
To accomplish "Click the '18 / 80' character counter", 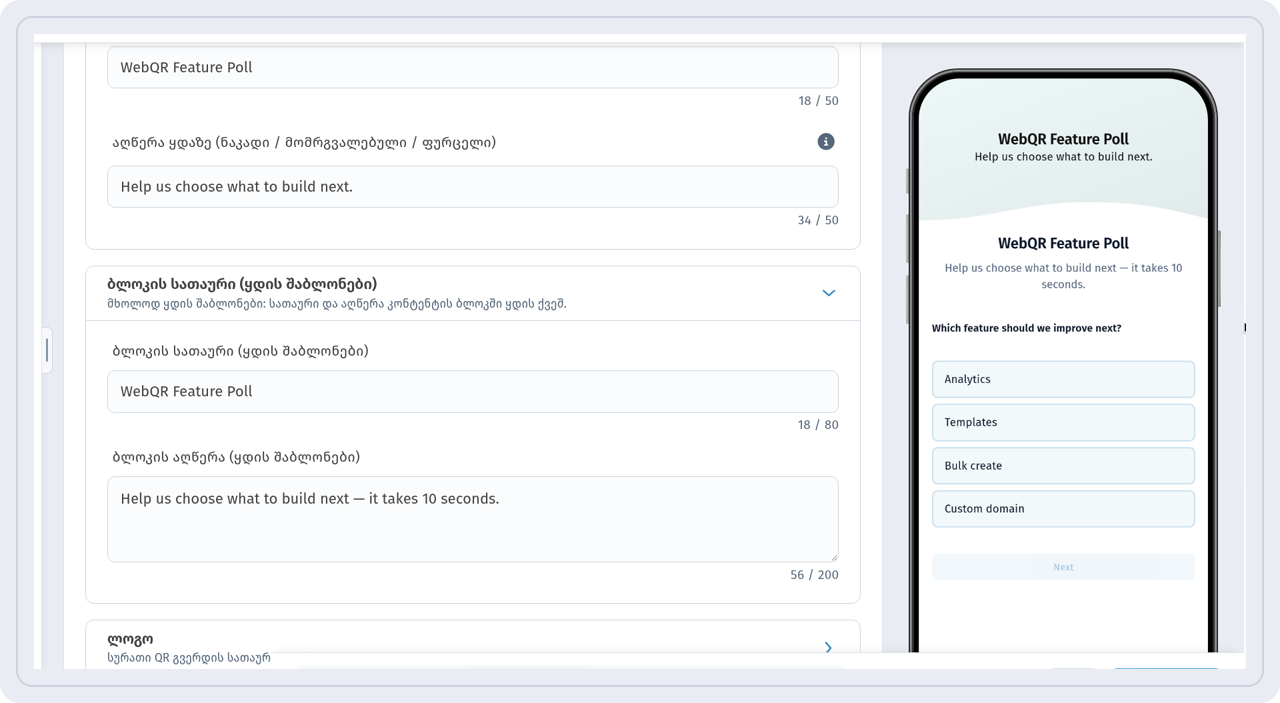I will tap(818, 425).
